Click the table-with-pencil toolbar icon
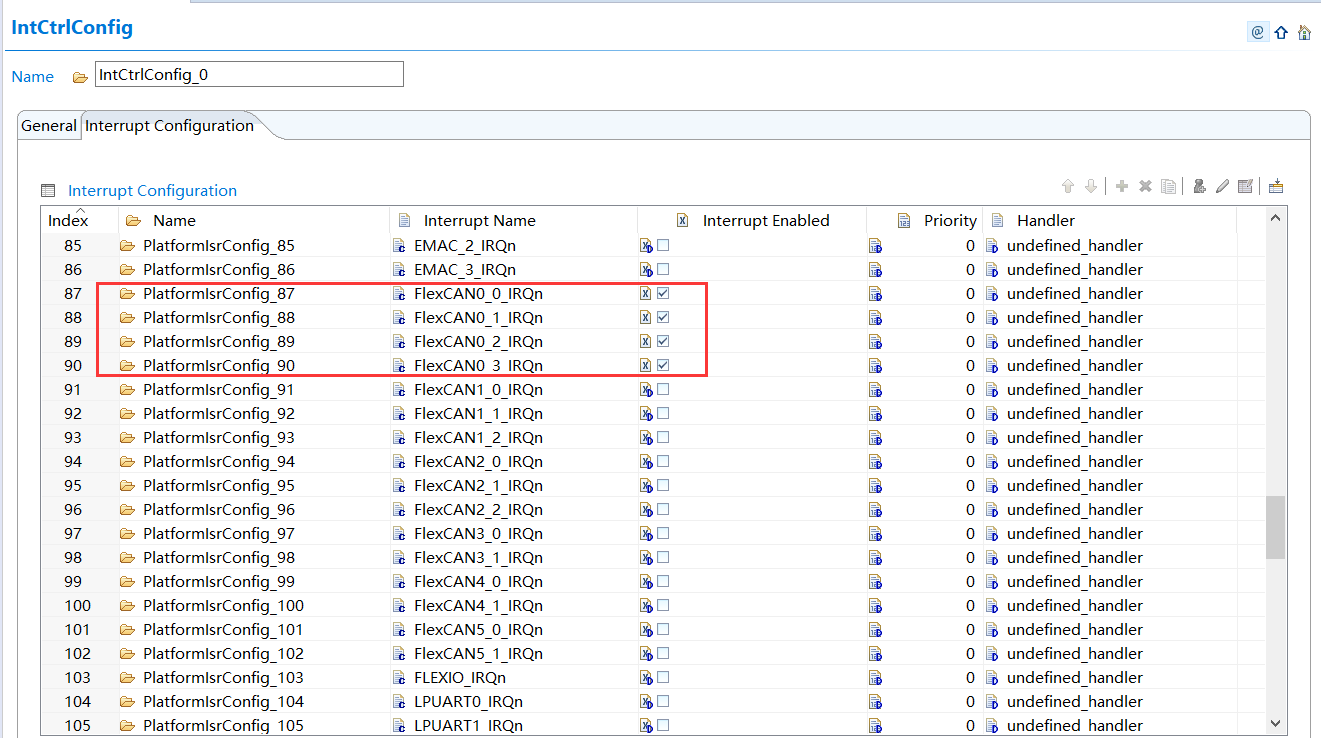This screenshot has width=1321, height=738. (1245, 186)
